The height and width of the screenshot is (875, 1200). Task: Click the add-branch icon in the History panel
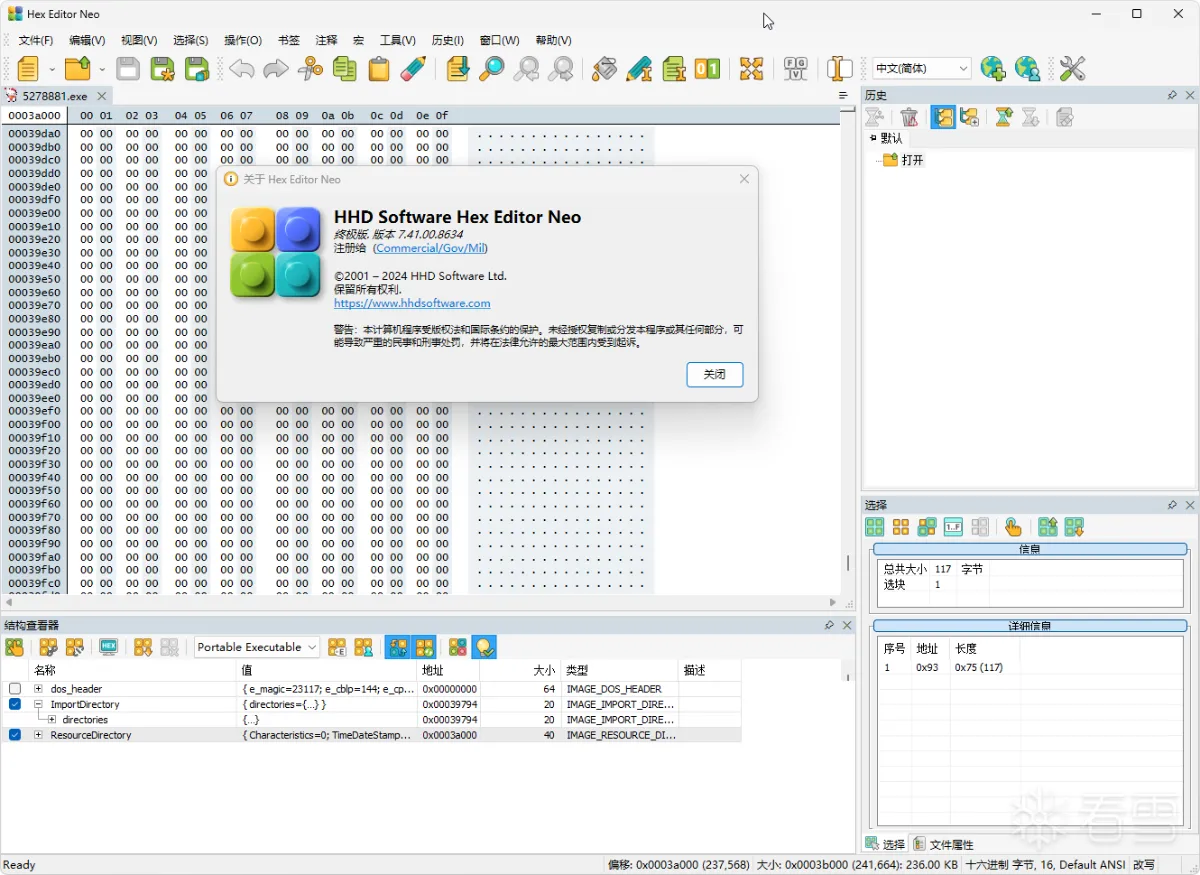coord(969,117)
